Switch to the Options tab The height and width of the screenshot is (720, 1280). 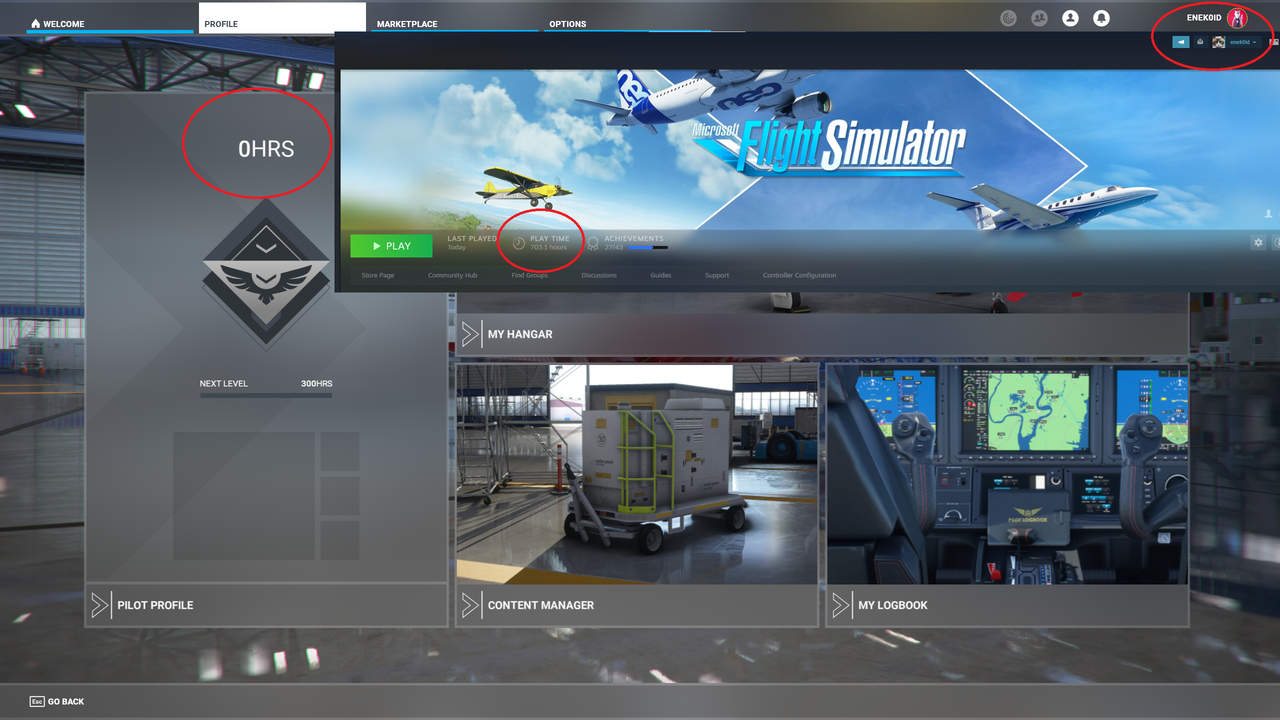(x=567, y=23)
